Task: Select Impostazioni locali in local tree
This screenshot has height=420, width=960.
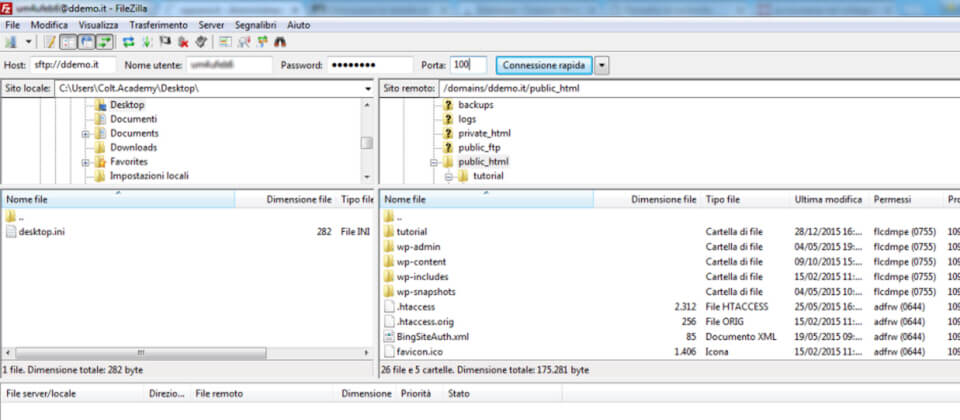Action: coord(149,176)
